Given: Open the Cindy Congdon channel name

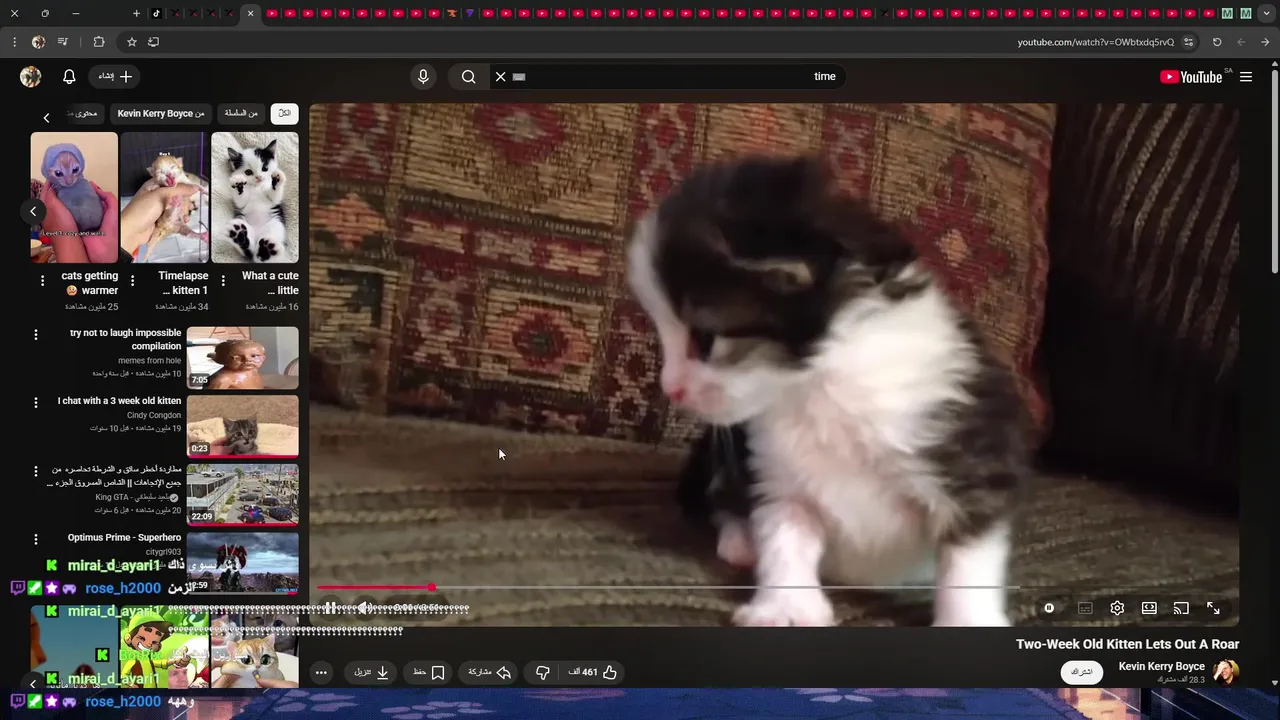Looking at the screenshot, I should coord(154,415).
